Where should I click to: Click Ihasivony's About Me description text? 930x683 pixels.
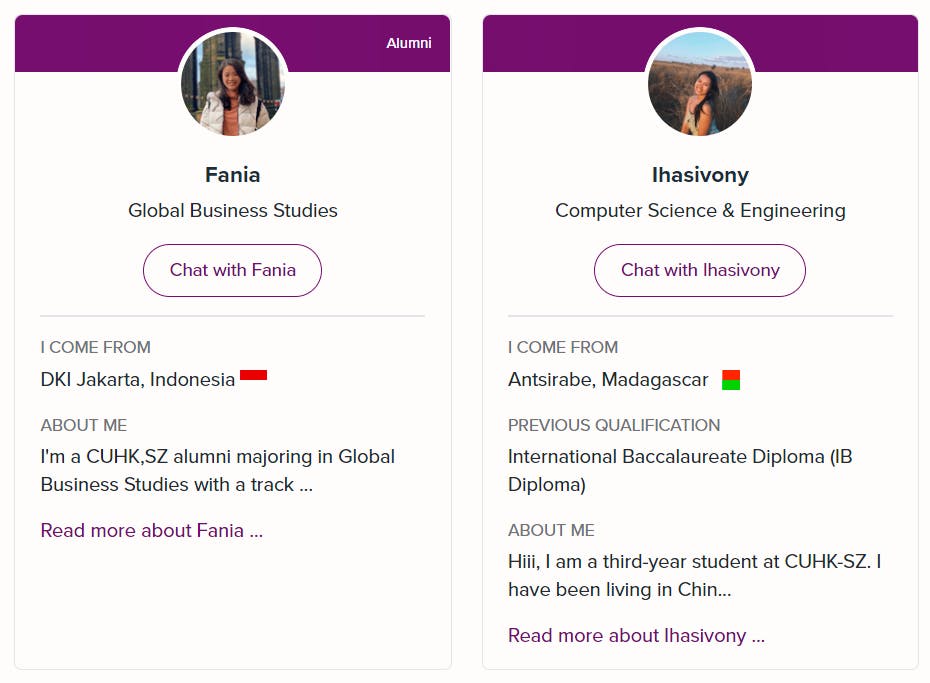pyautogui.click(x=694, y=575)
